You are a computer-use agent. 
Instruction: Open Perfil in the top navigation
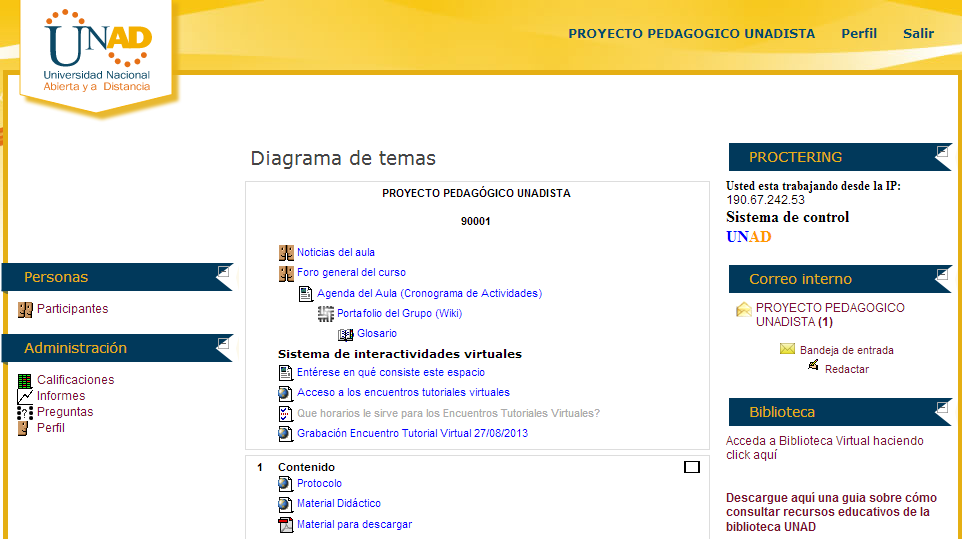859,34
